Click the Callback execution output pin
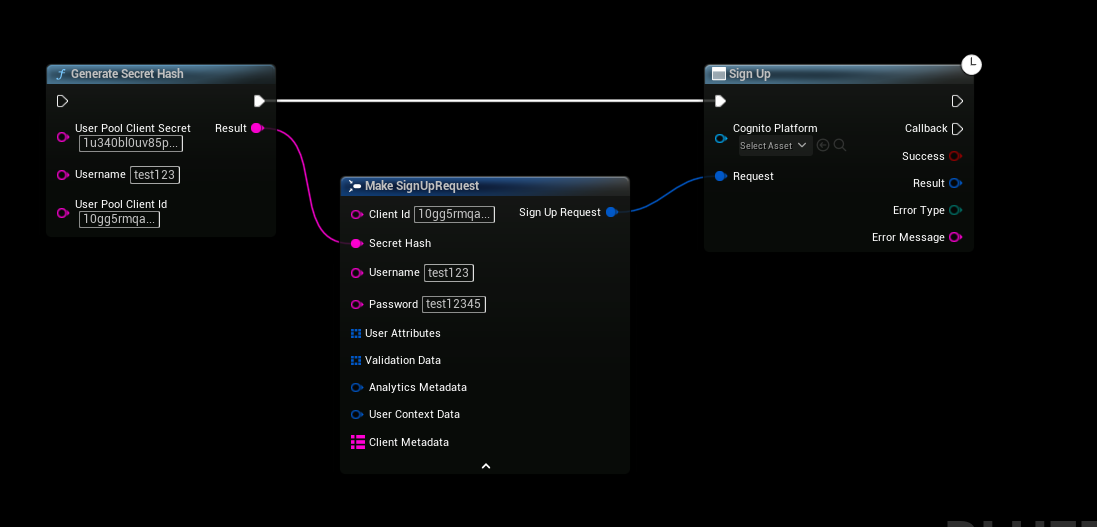 pyautogui.click(x=957, y=128)
